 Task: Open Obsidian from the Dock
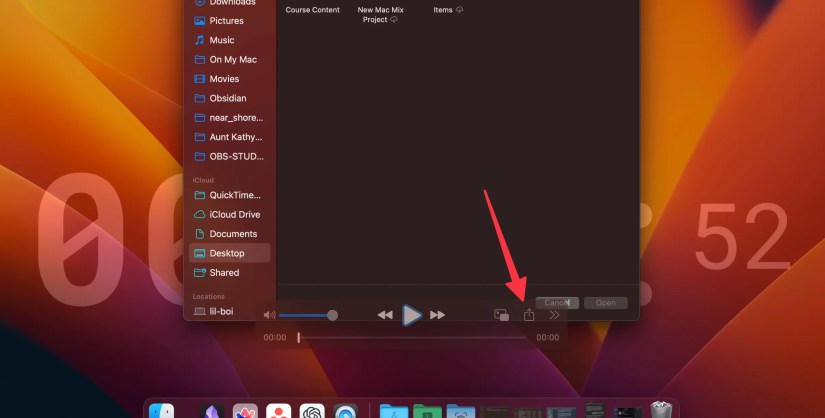(212, 411)
